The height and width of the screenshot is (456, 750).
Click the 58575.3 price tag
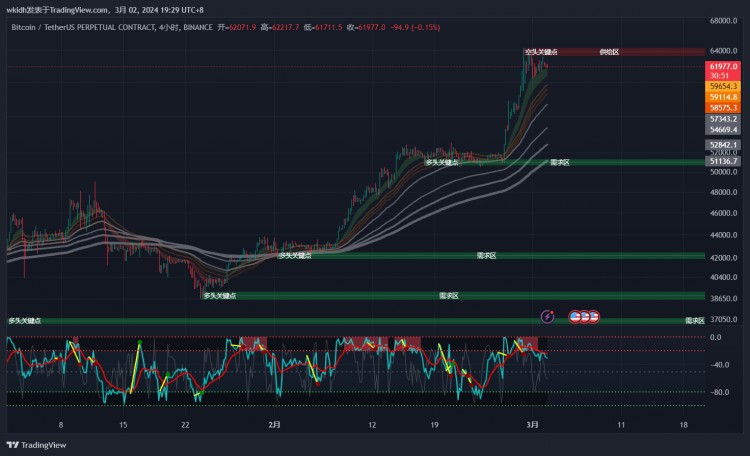[723, 108]
